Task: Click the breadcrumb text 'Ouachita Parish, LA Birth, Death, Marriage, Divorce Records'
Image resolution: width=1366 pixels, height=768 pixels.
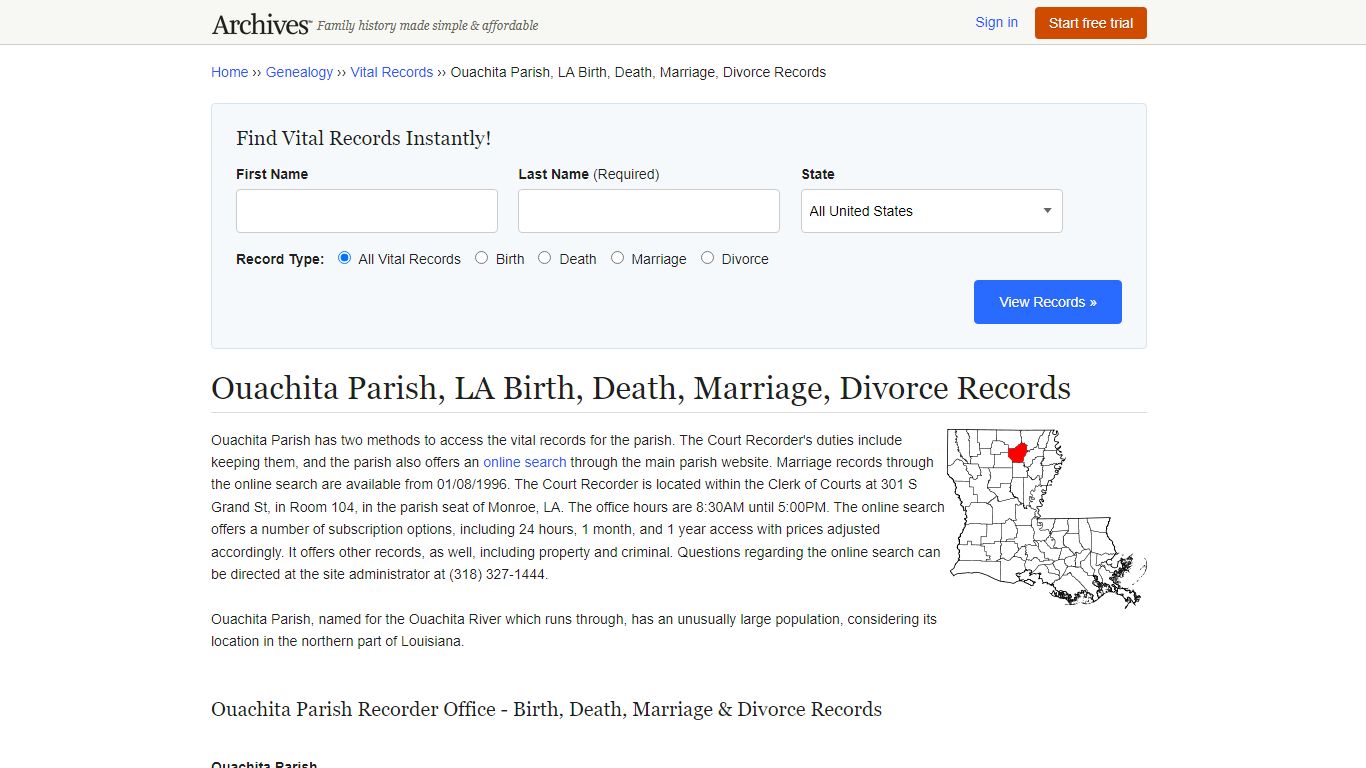Action: [x=638, y=72]
